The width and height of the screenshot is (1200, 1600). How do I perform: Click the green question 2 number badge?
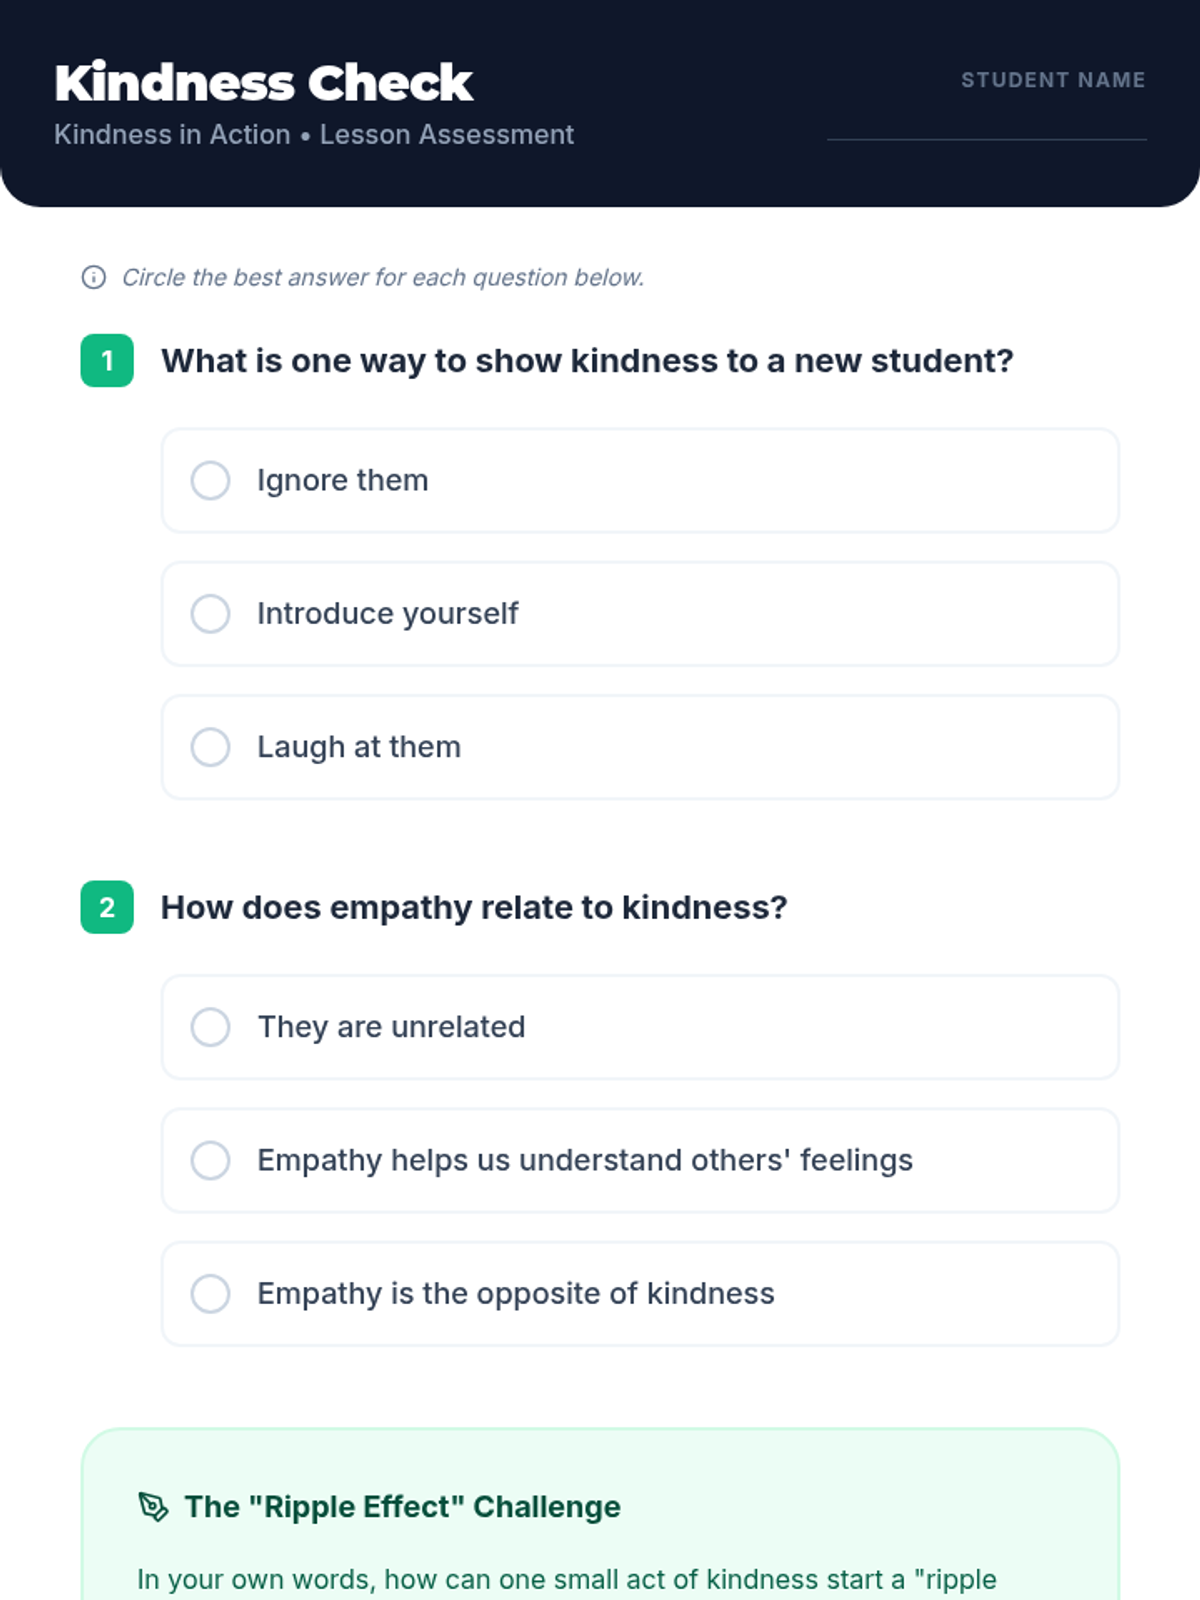click(107, 907)
